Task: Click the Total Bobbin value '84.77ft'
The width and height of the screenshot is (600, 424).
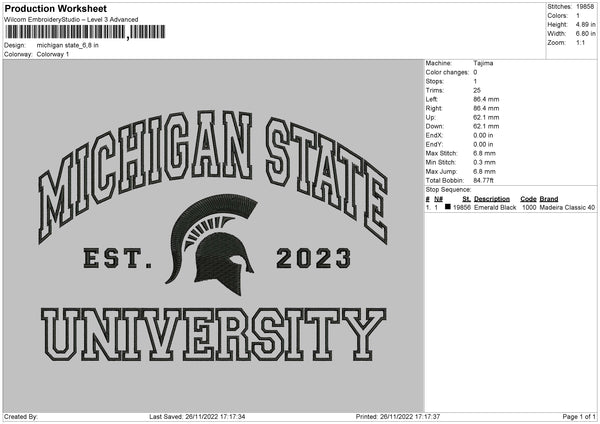Action: [483, 180]
